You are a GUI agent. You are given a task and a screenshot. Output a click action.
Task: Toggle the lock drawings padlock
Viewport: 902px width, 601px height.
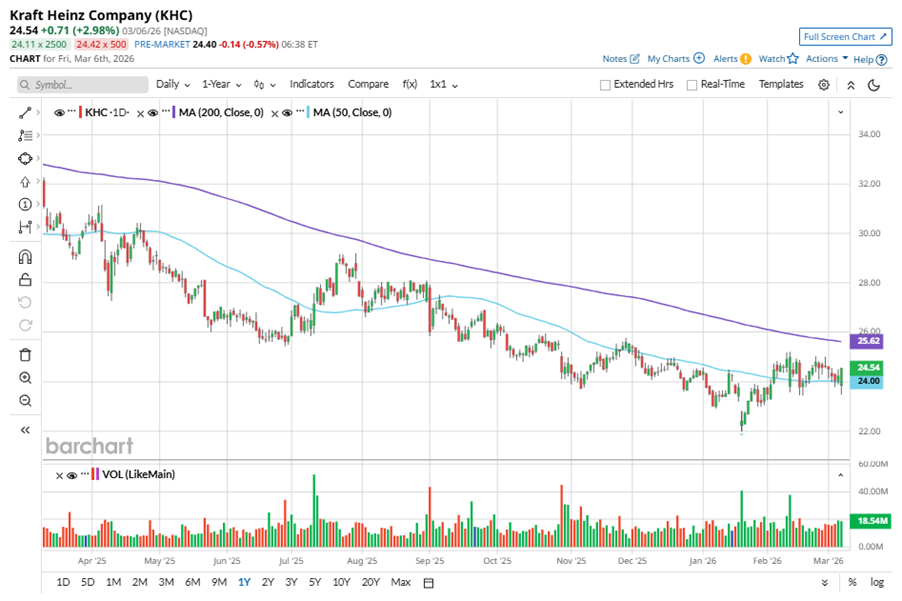[x=25, y=280]
